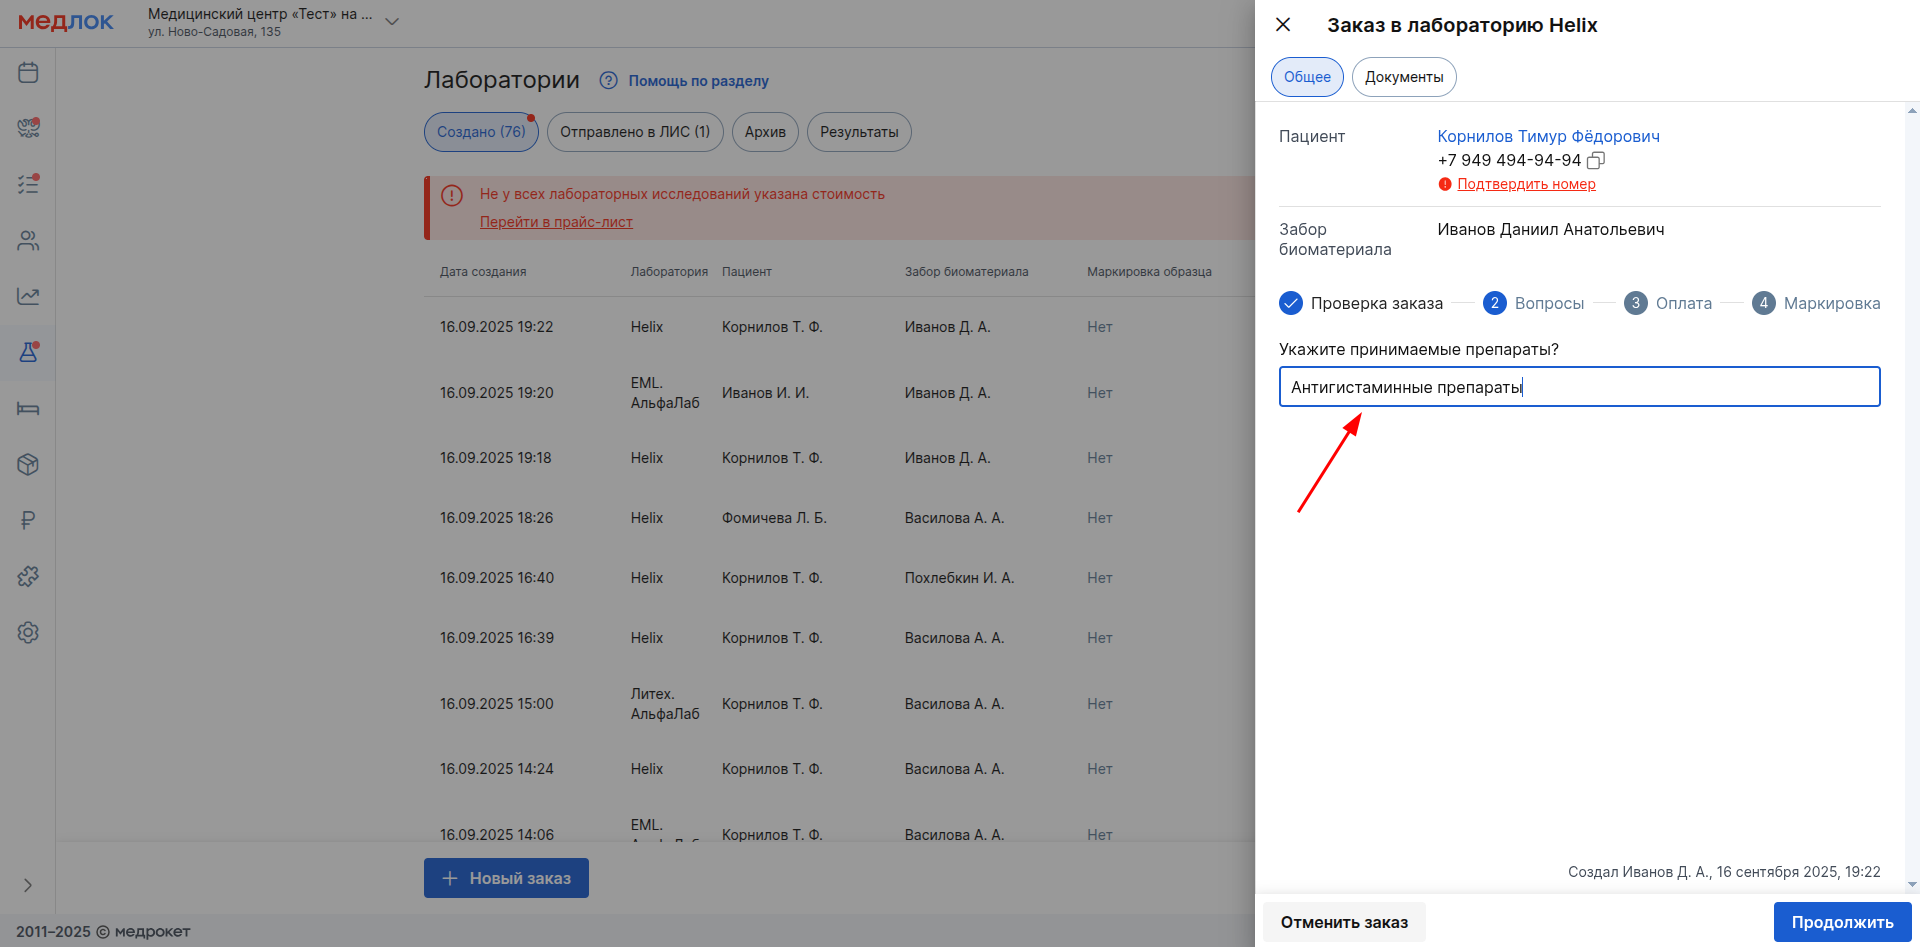Expand the collapsed left sidebar
Image resolution: width=1920 pixels, height=947 pixels.
tap(28, 885)
